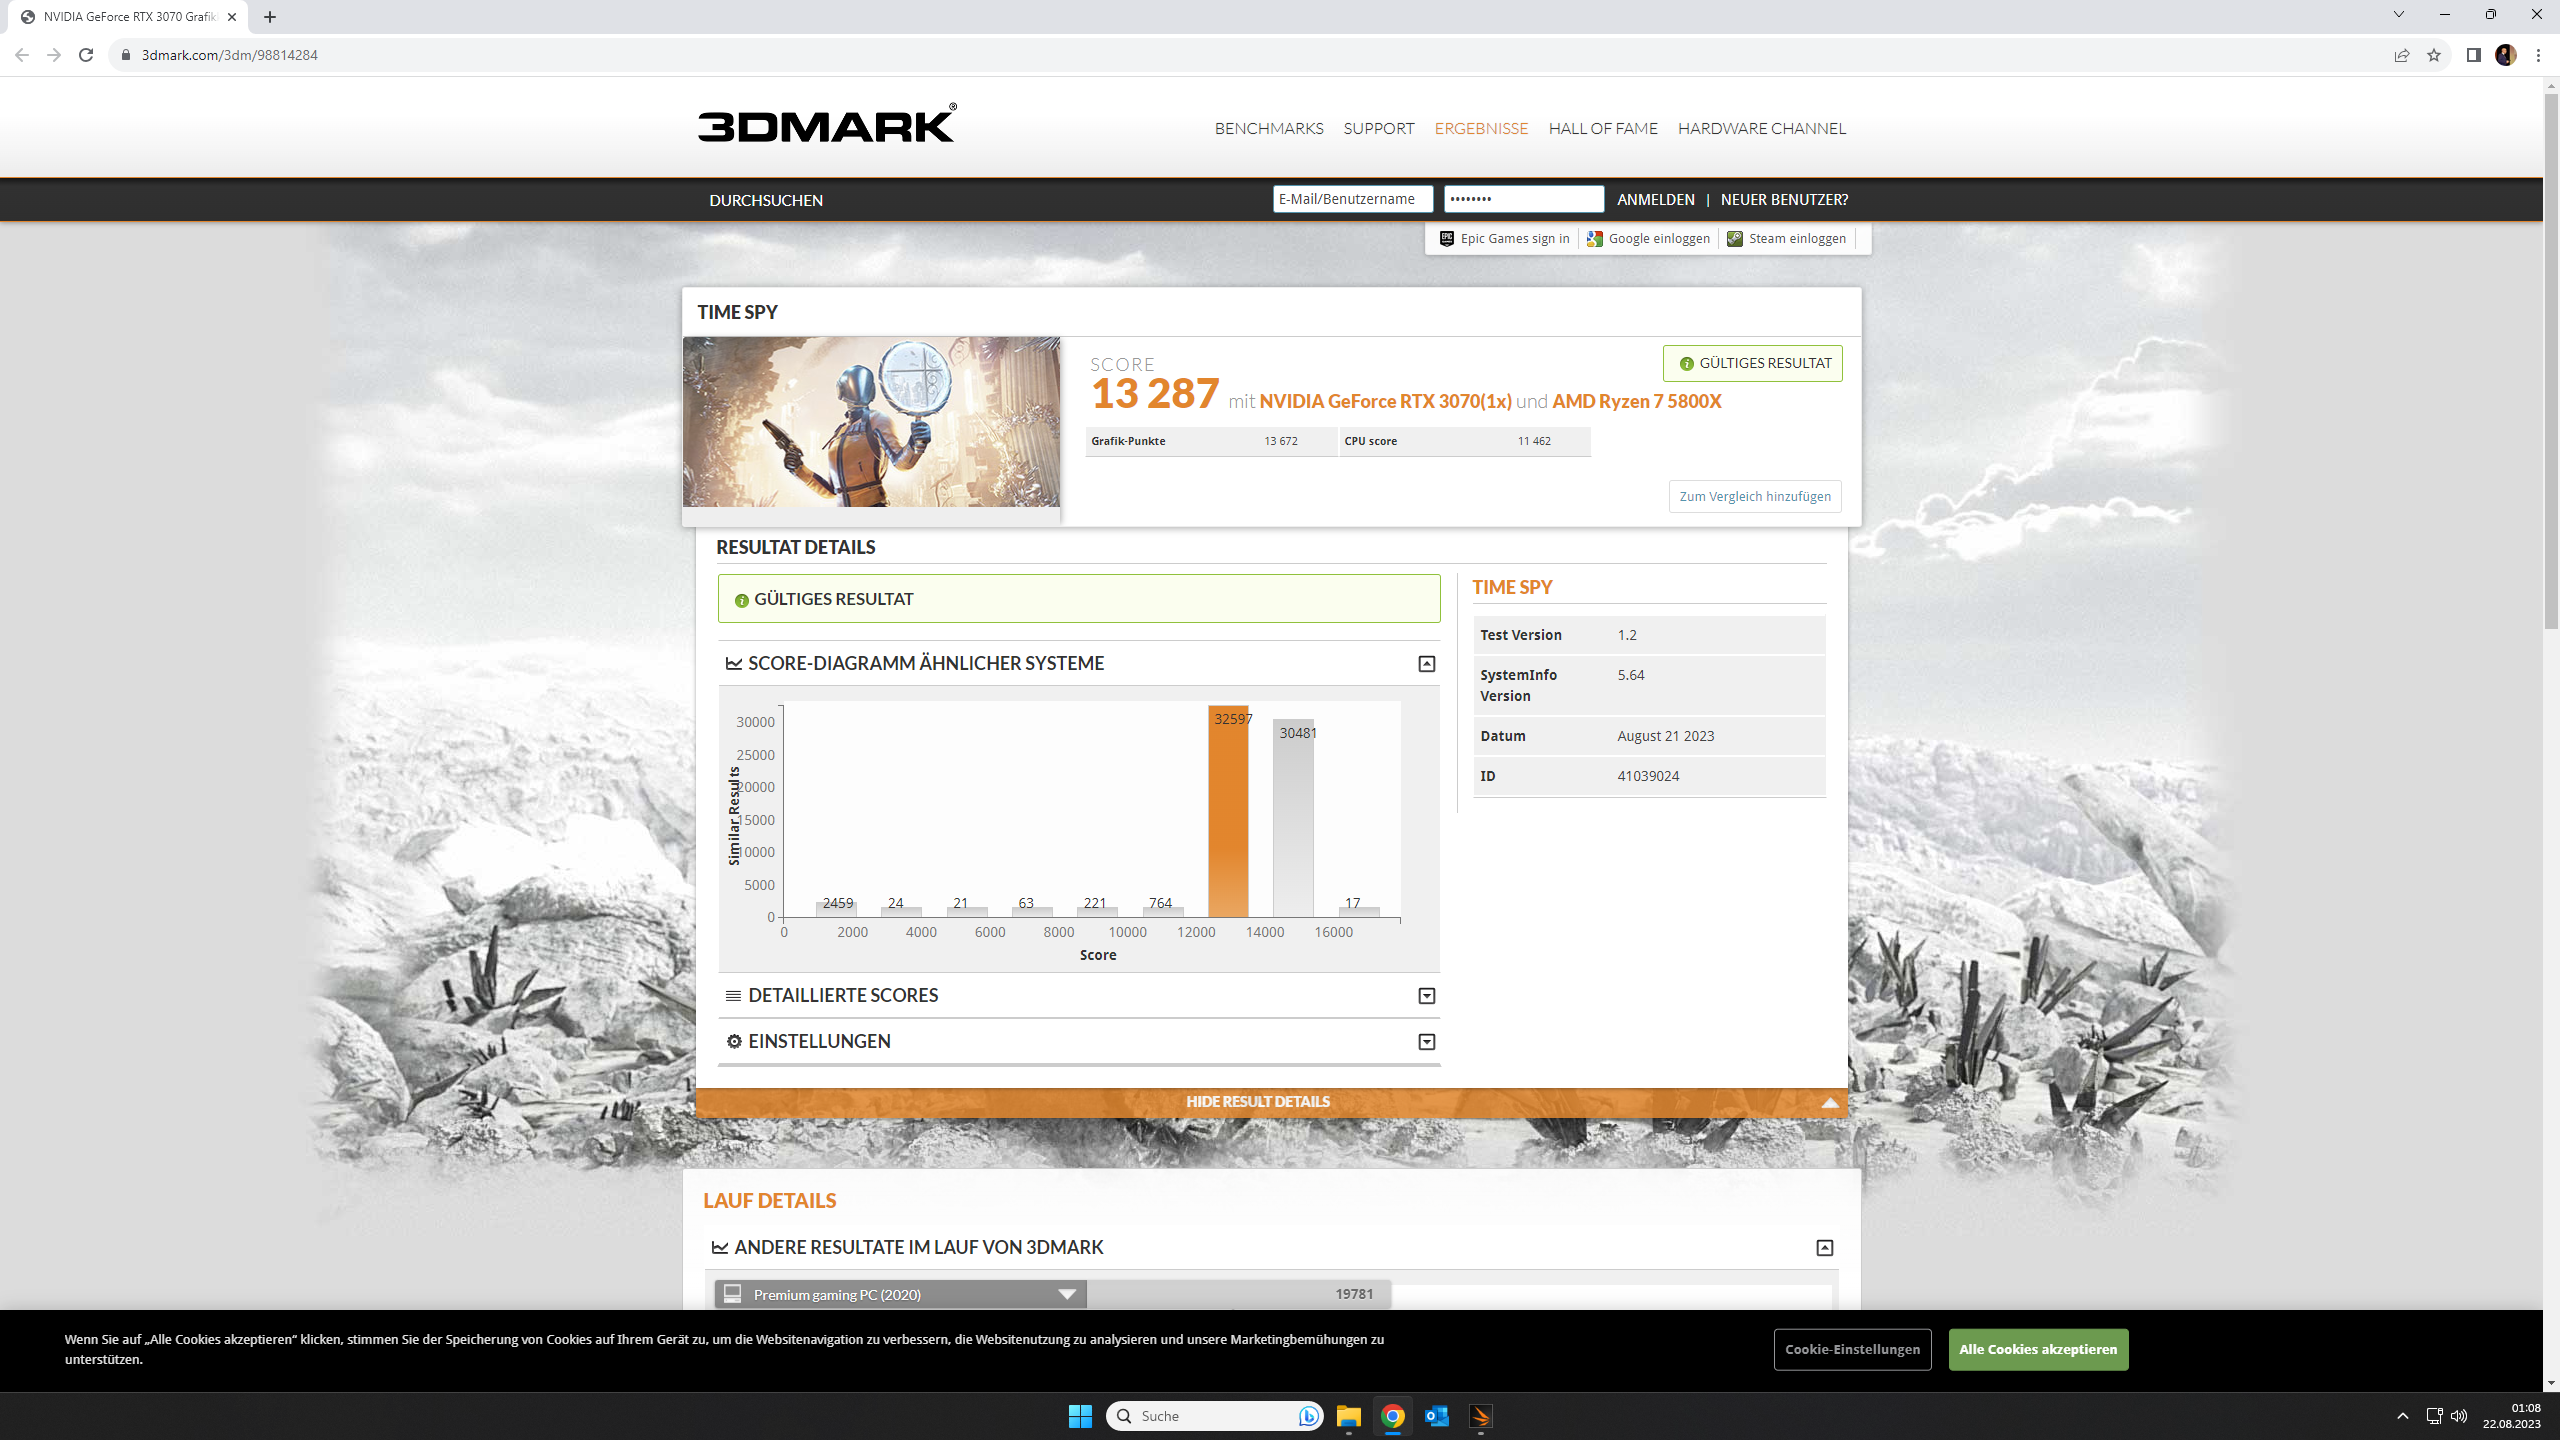
Task: Accept all cookies with green button
Action: 2037,1349
